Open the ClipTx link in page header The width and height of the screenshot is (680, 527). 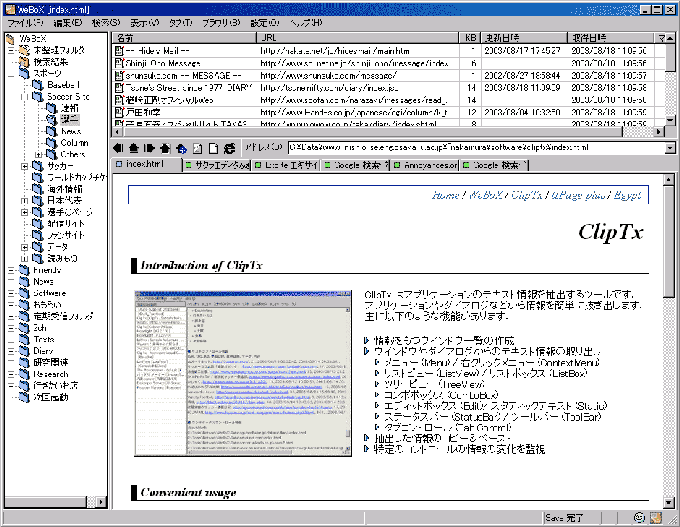pyautogui.click(x=526, y=195)
